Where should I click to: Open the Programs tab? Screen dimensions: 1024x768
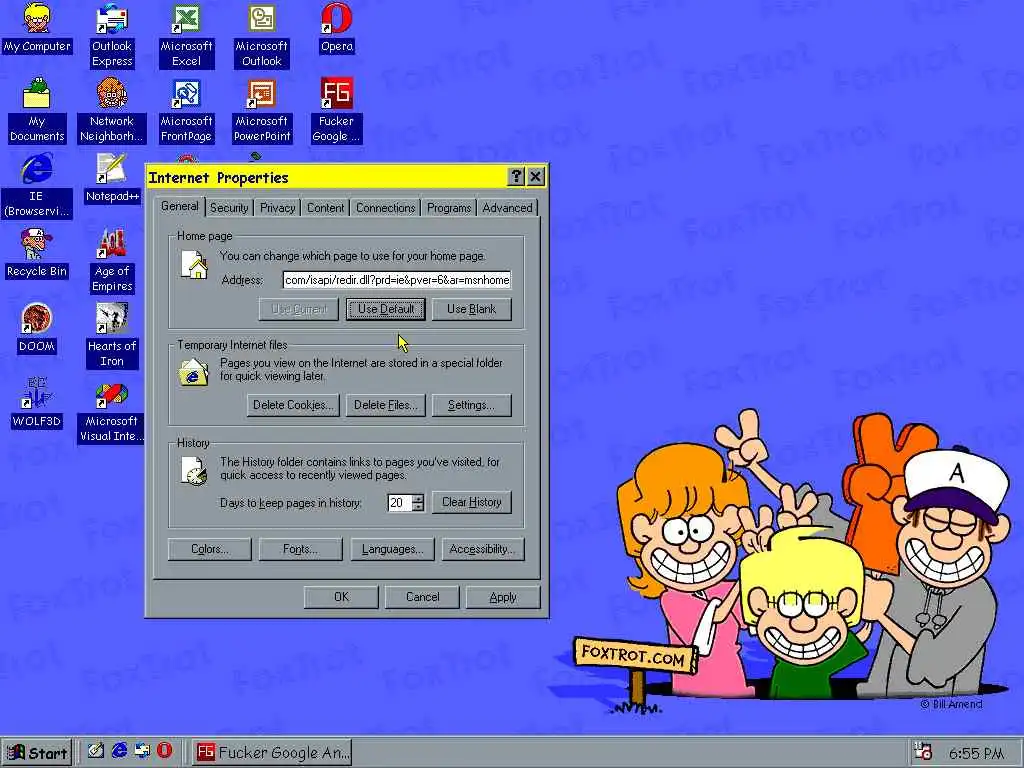coord(449,208)
